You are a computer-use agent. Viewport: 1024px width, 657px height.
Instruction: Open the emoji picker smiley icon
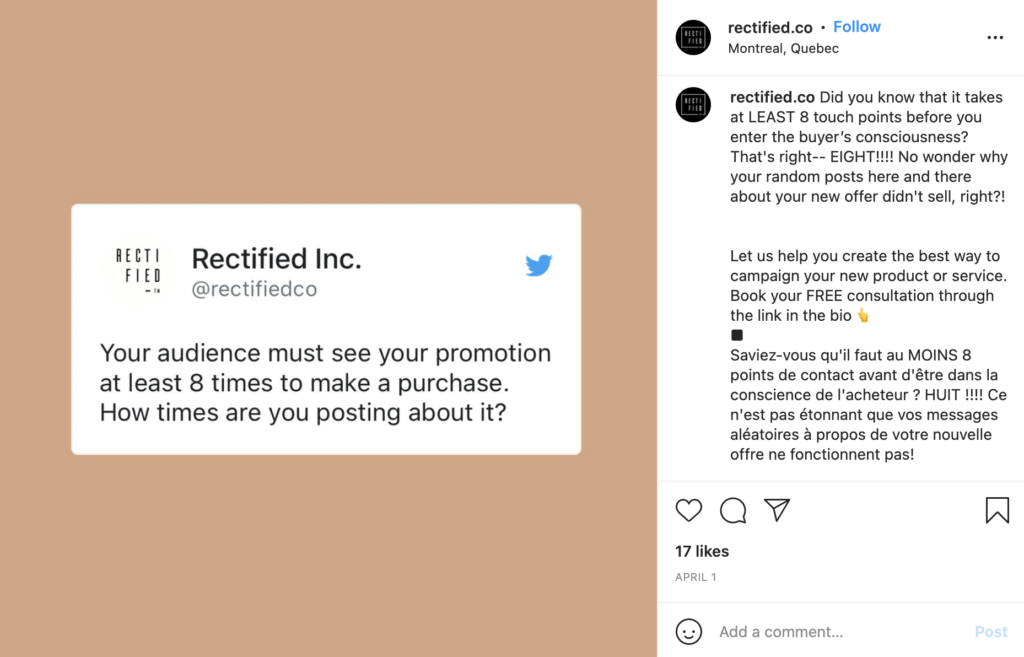coord(689,632)
